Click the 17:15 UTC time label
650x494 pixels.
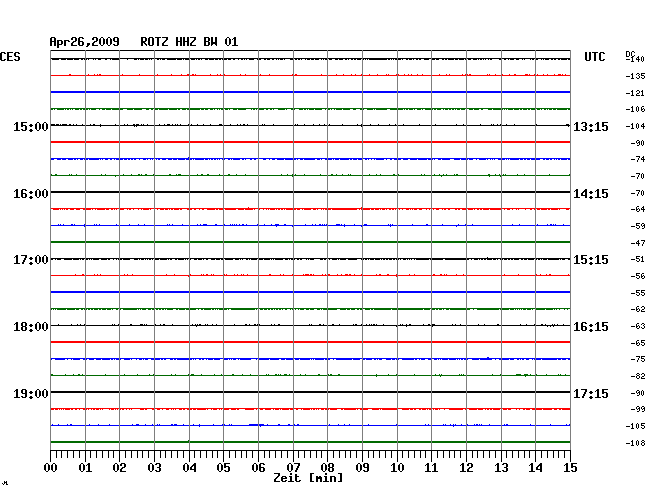click(x=591, y=393)
